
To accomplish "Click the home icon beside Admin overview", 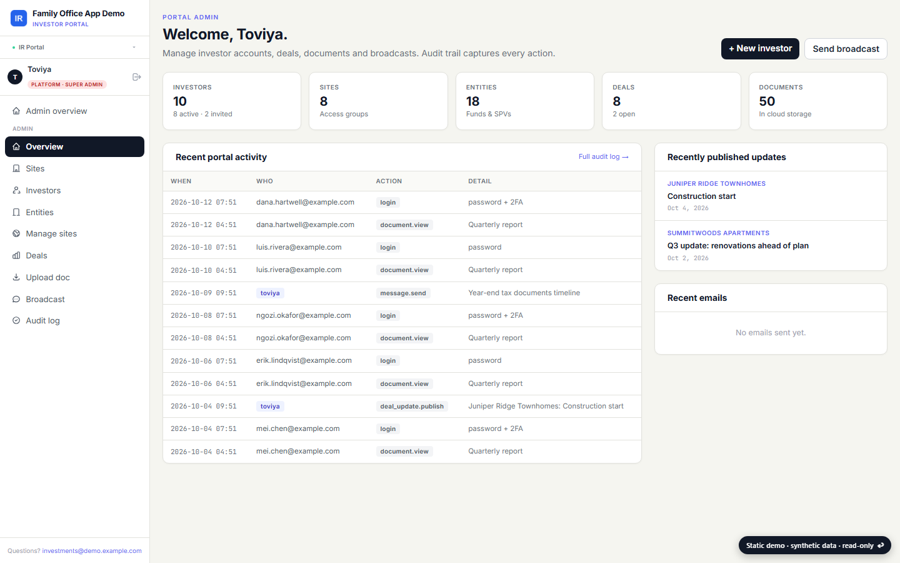I will pyautogui.click(x=16, y=111).
